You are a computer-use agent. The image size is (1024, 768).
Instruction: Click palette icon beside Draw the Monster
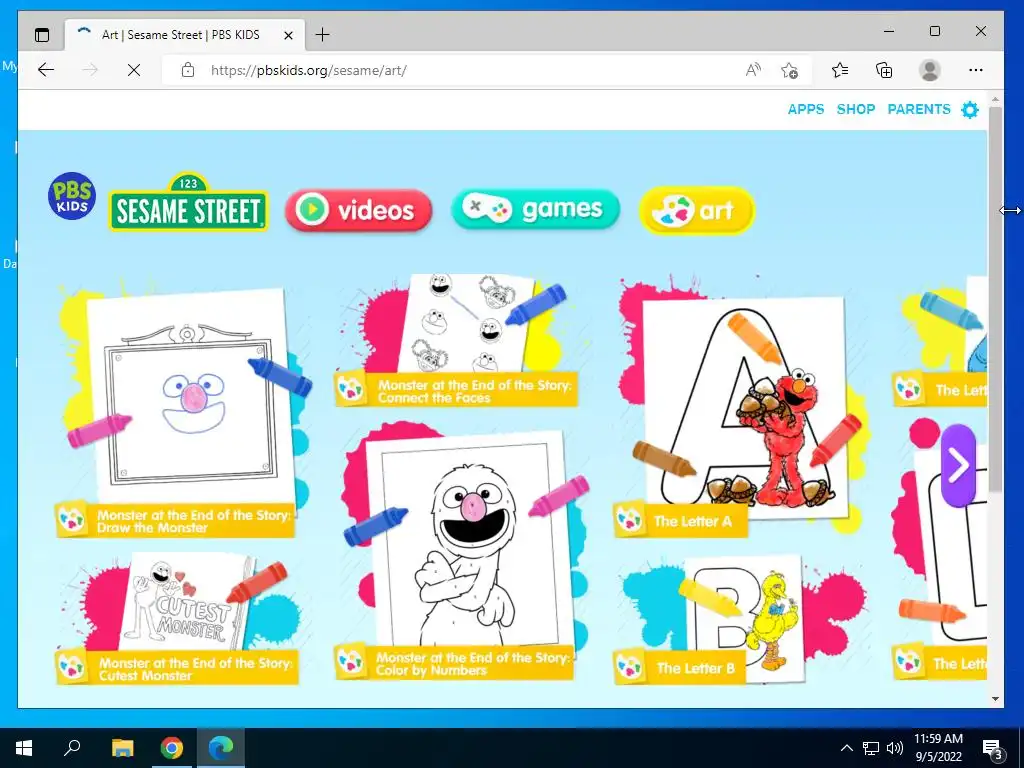(x=72, y=520)
